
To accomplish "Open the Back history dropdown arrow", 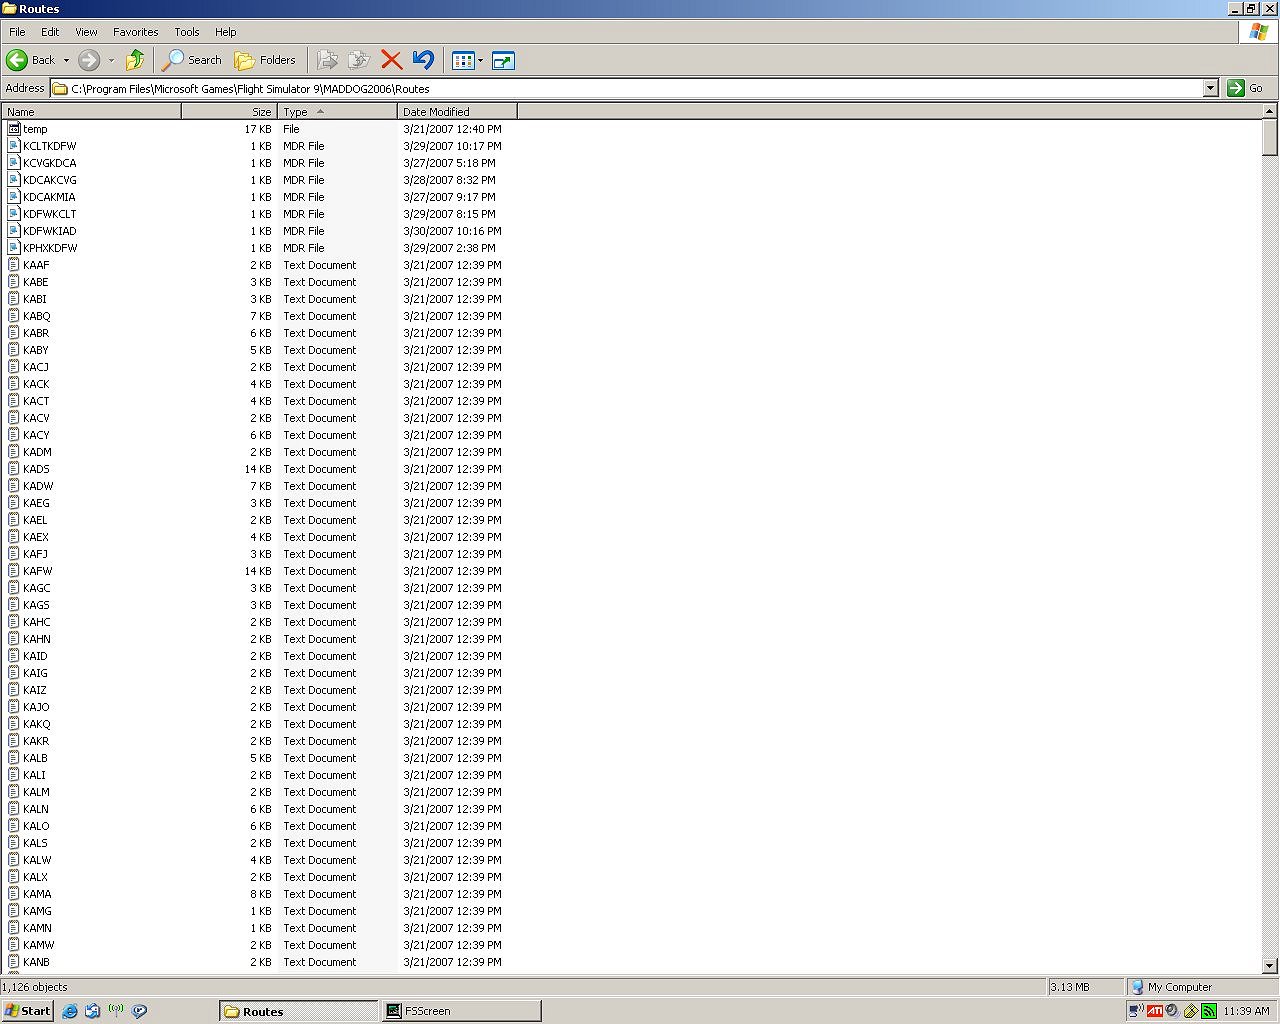I will (66, 60).
